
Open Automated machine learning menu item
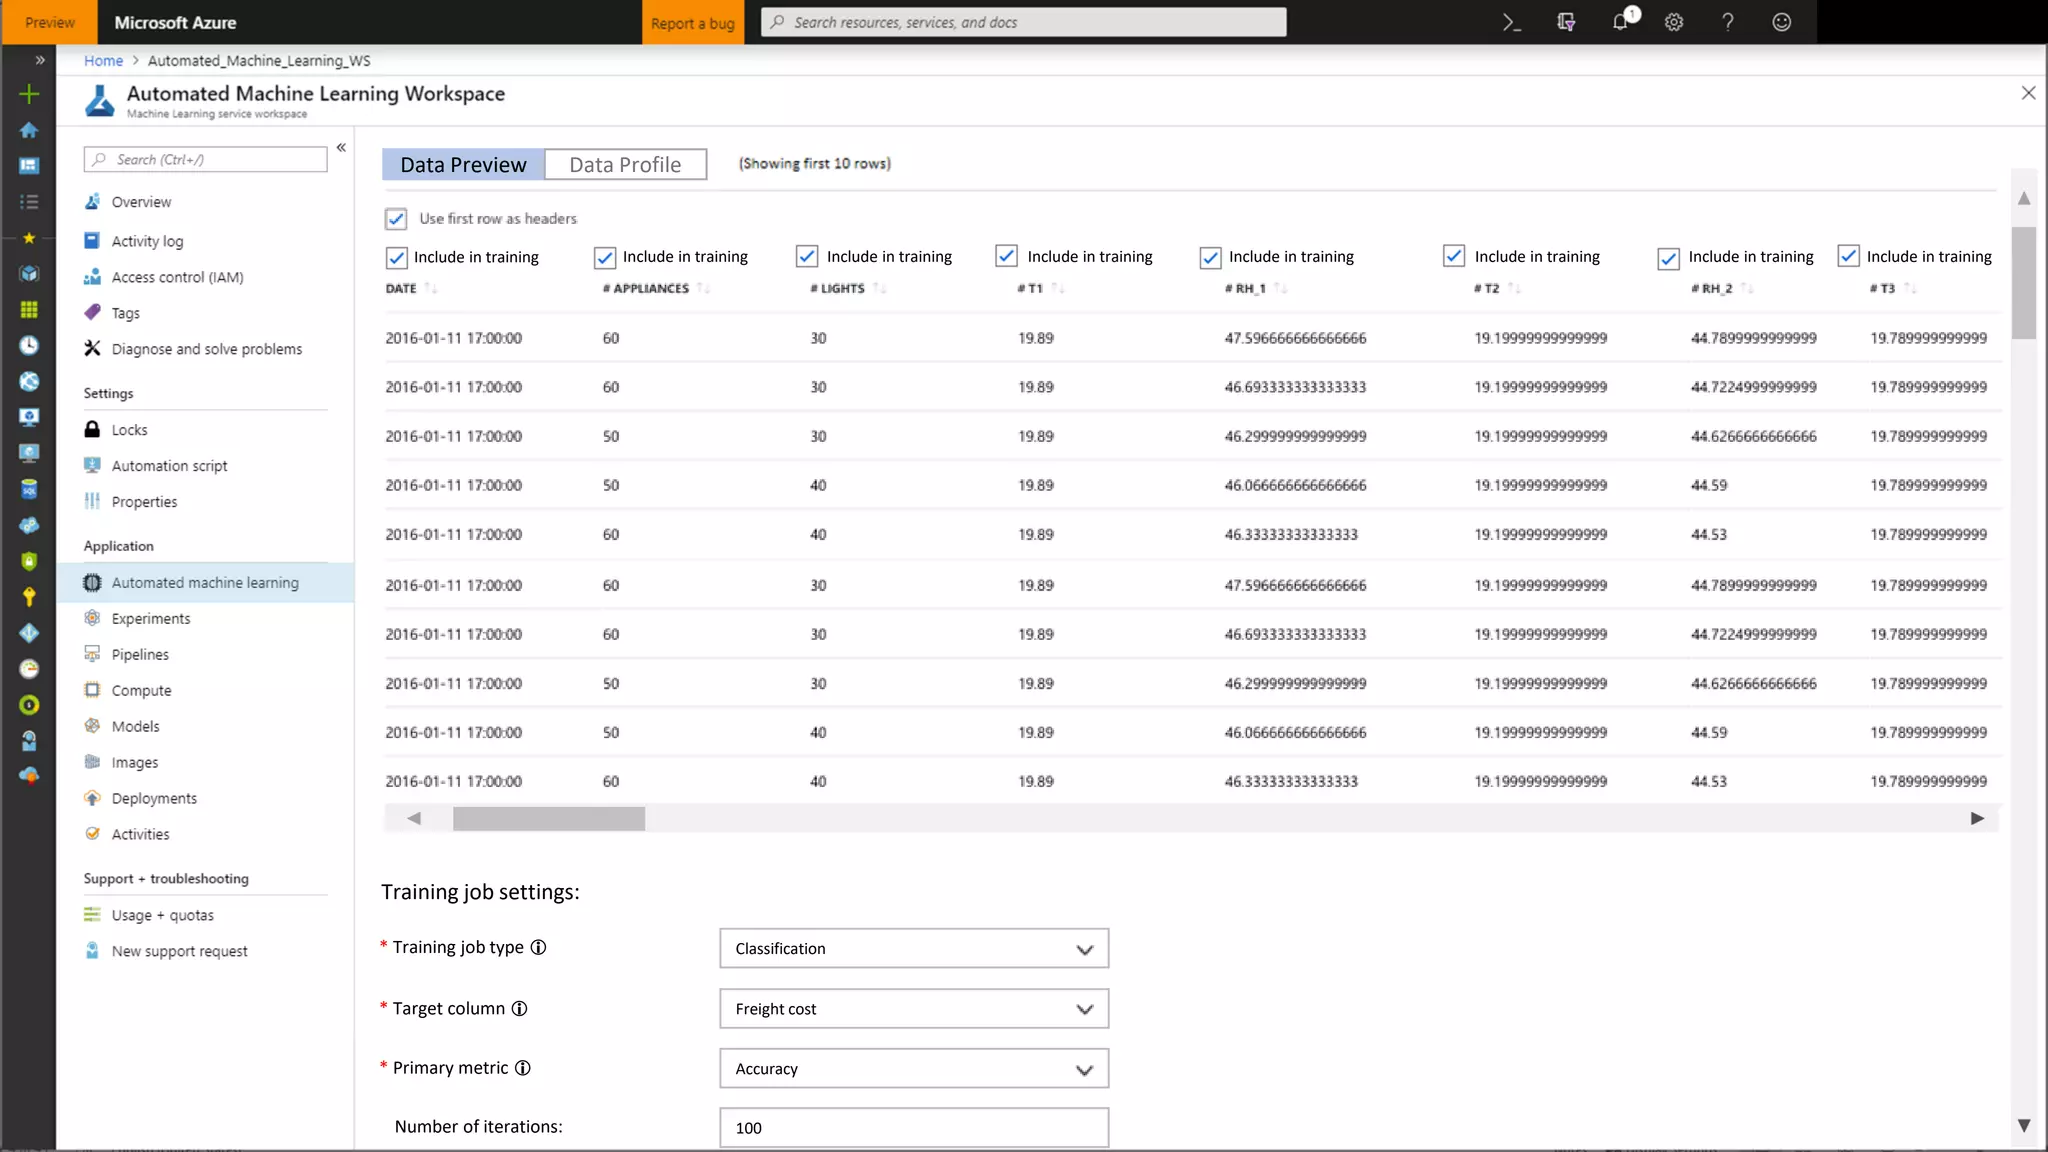click(205, 582)
